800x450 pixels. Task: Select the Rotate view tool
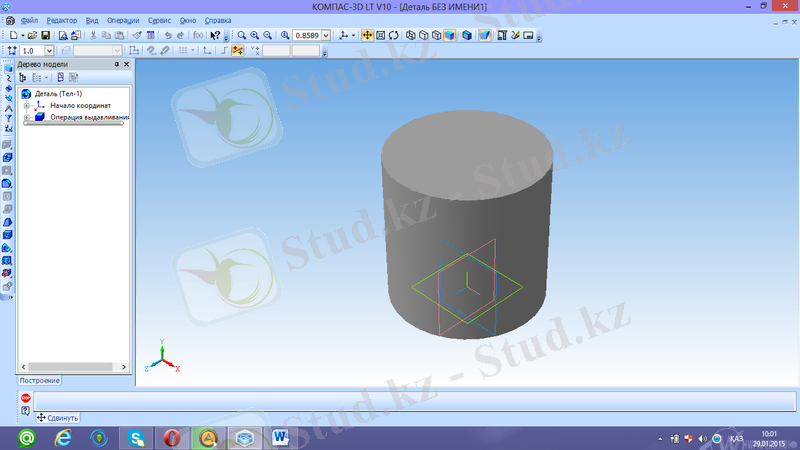pos(394,35)
